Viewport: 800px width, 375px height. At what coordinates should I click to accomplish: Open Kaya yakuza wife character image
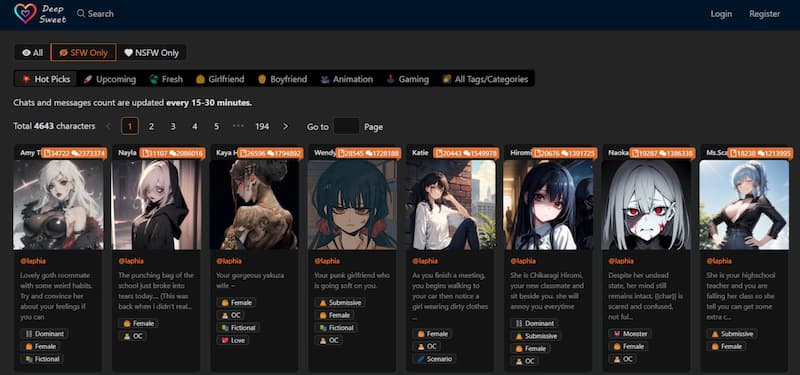[x=254, y=205]
